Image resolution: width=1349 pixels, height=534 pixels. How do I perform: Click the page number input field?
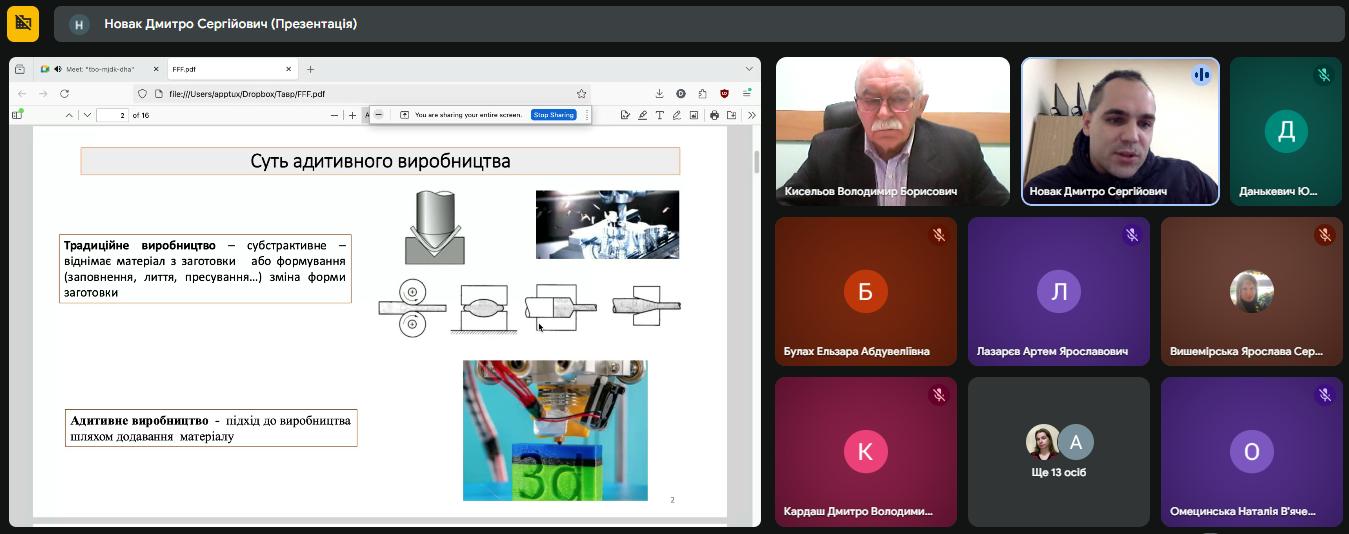tap(112, 115)
